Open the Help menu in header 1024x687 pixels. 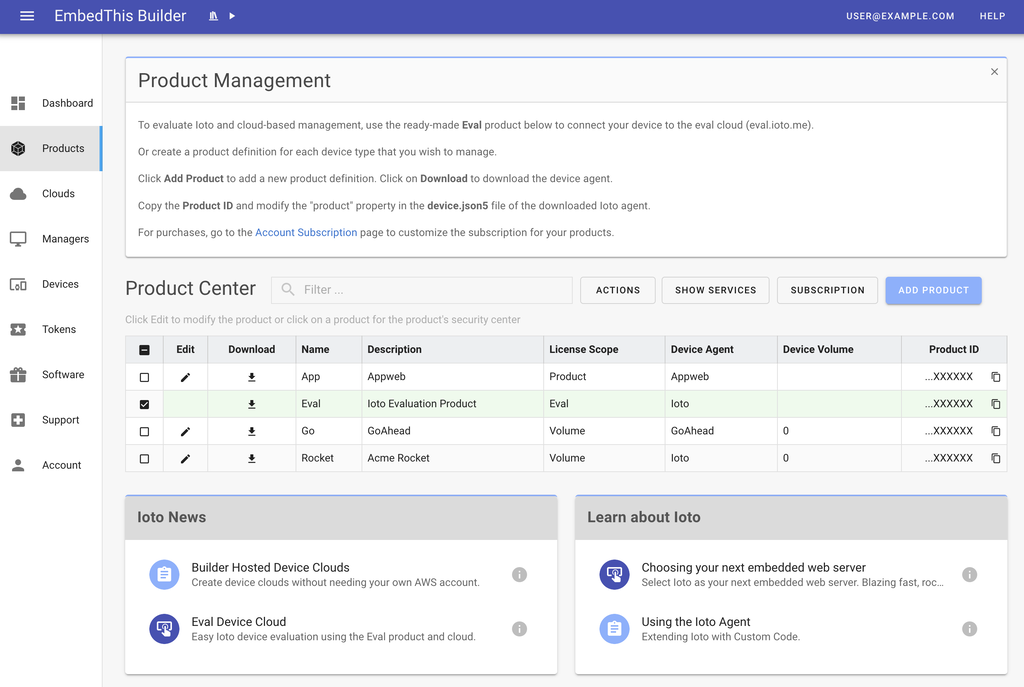click(992, 16)
